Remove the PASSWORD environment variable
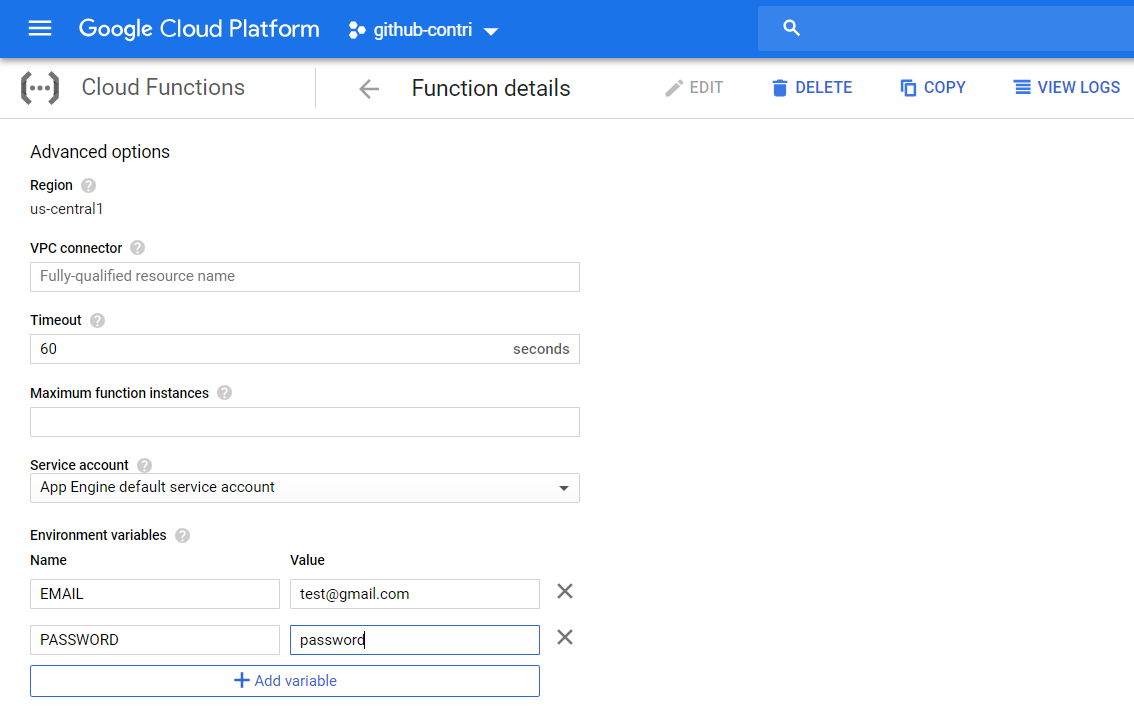 click(564, 637)
